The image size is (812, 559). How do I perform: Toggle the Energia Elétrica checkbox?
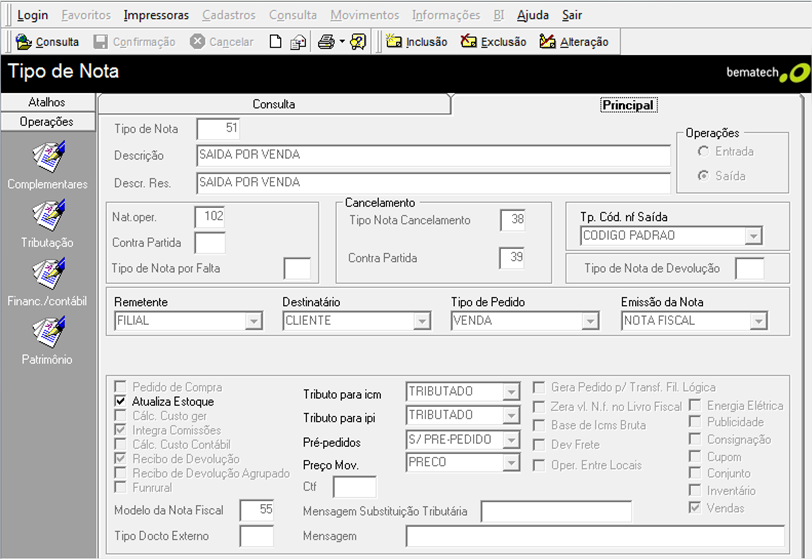click(x=694, y=405)
